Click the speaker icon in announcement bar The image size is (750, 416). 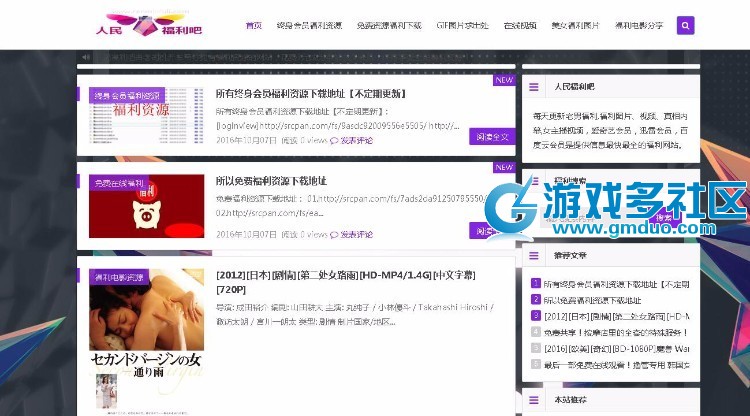coord(86,57)
